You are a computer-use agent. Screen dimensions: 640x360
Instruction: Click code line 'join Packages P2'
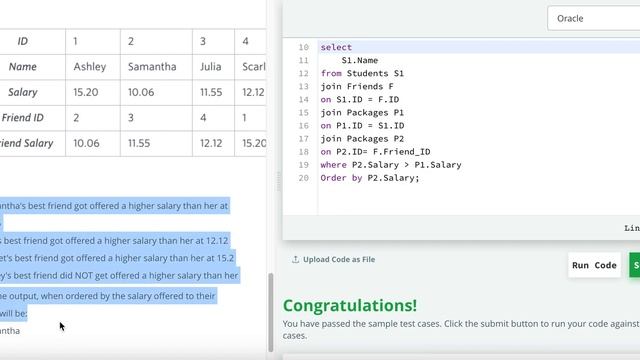(362, 139)
